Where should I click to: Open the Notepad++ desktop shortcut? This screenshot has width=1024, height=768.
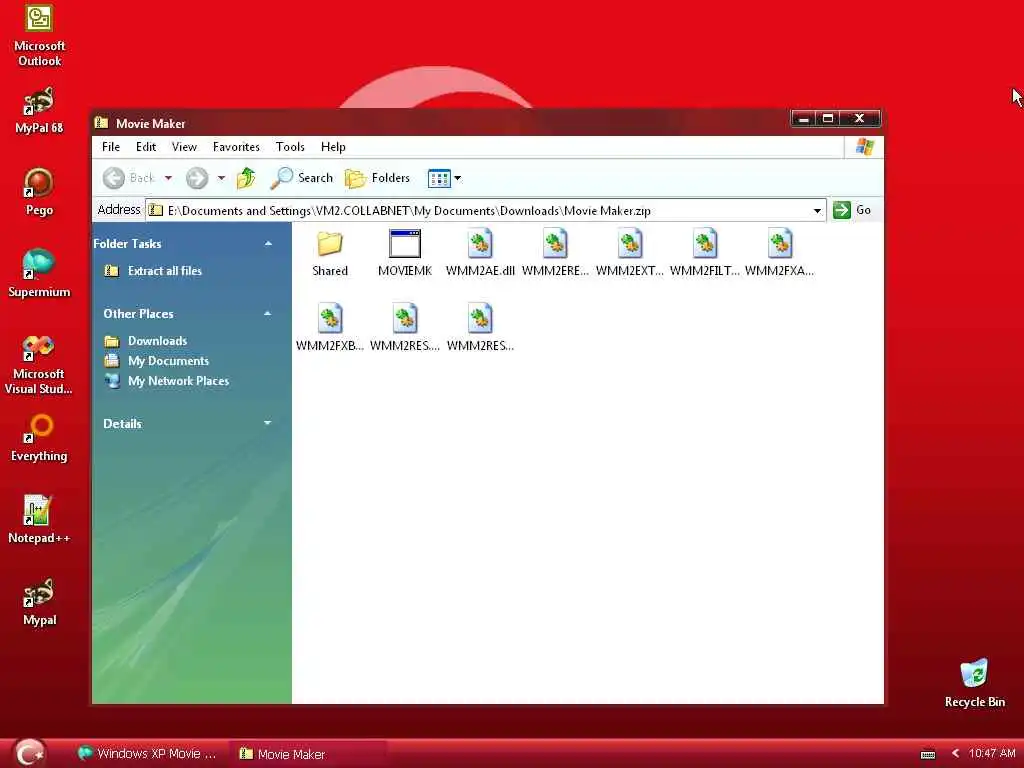point(39,520)
